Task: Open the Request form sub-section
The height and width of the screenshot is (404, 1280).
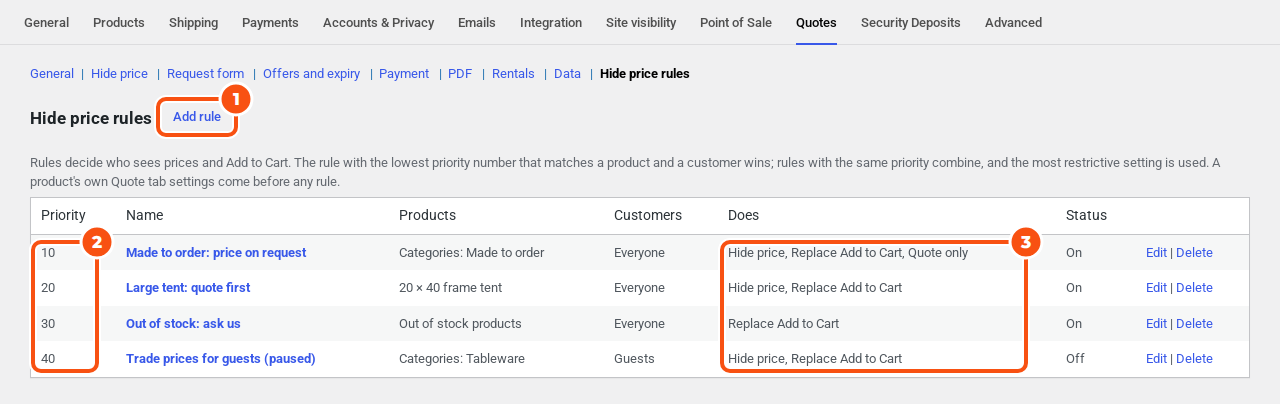Action: [205, 74]
